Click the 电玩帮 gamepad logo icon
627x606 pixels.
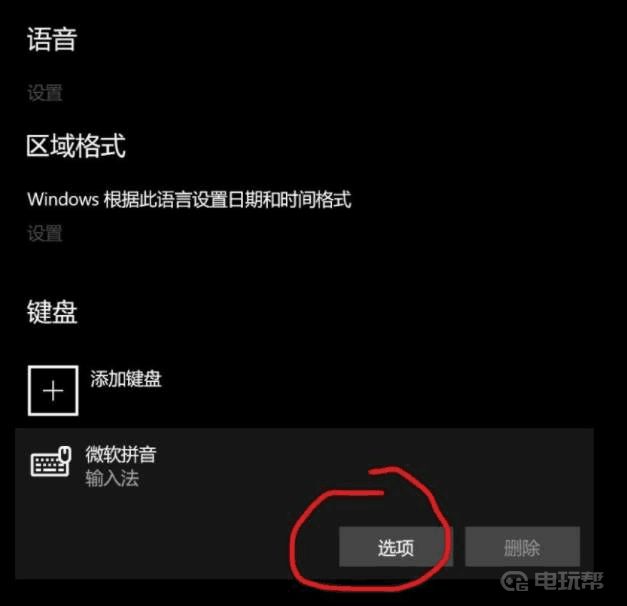pos(515,581)
